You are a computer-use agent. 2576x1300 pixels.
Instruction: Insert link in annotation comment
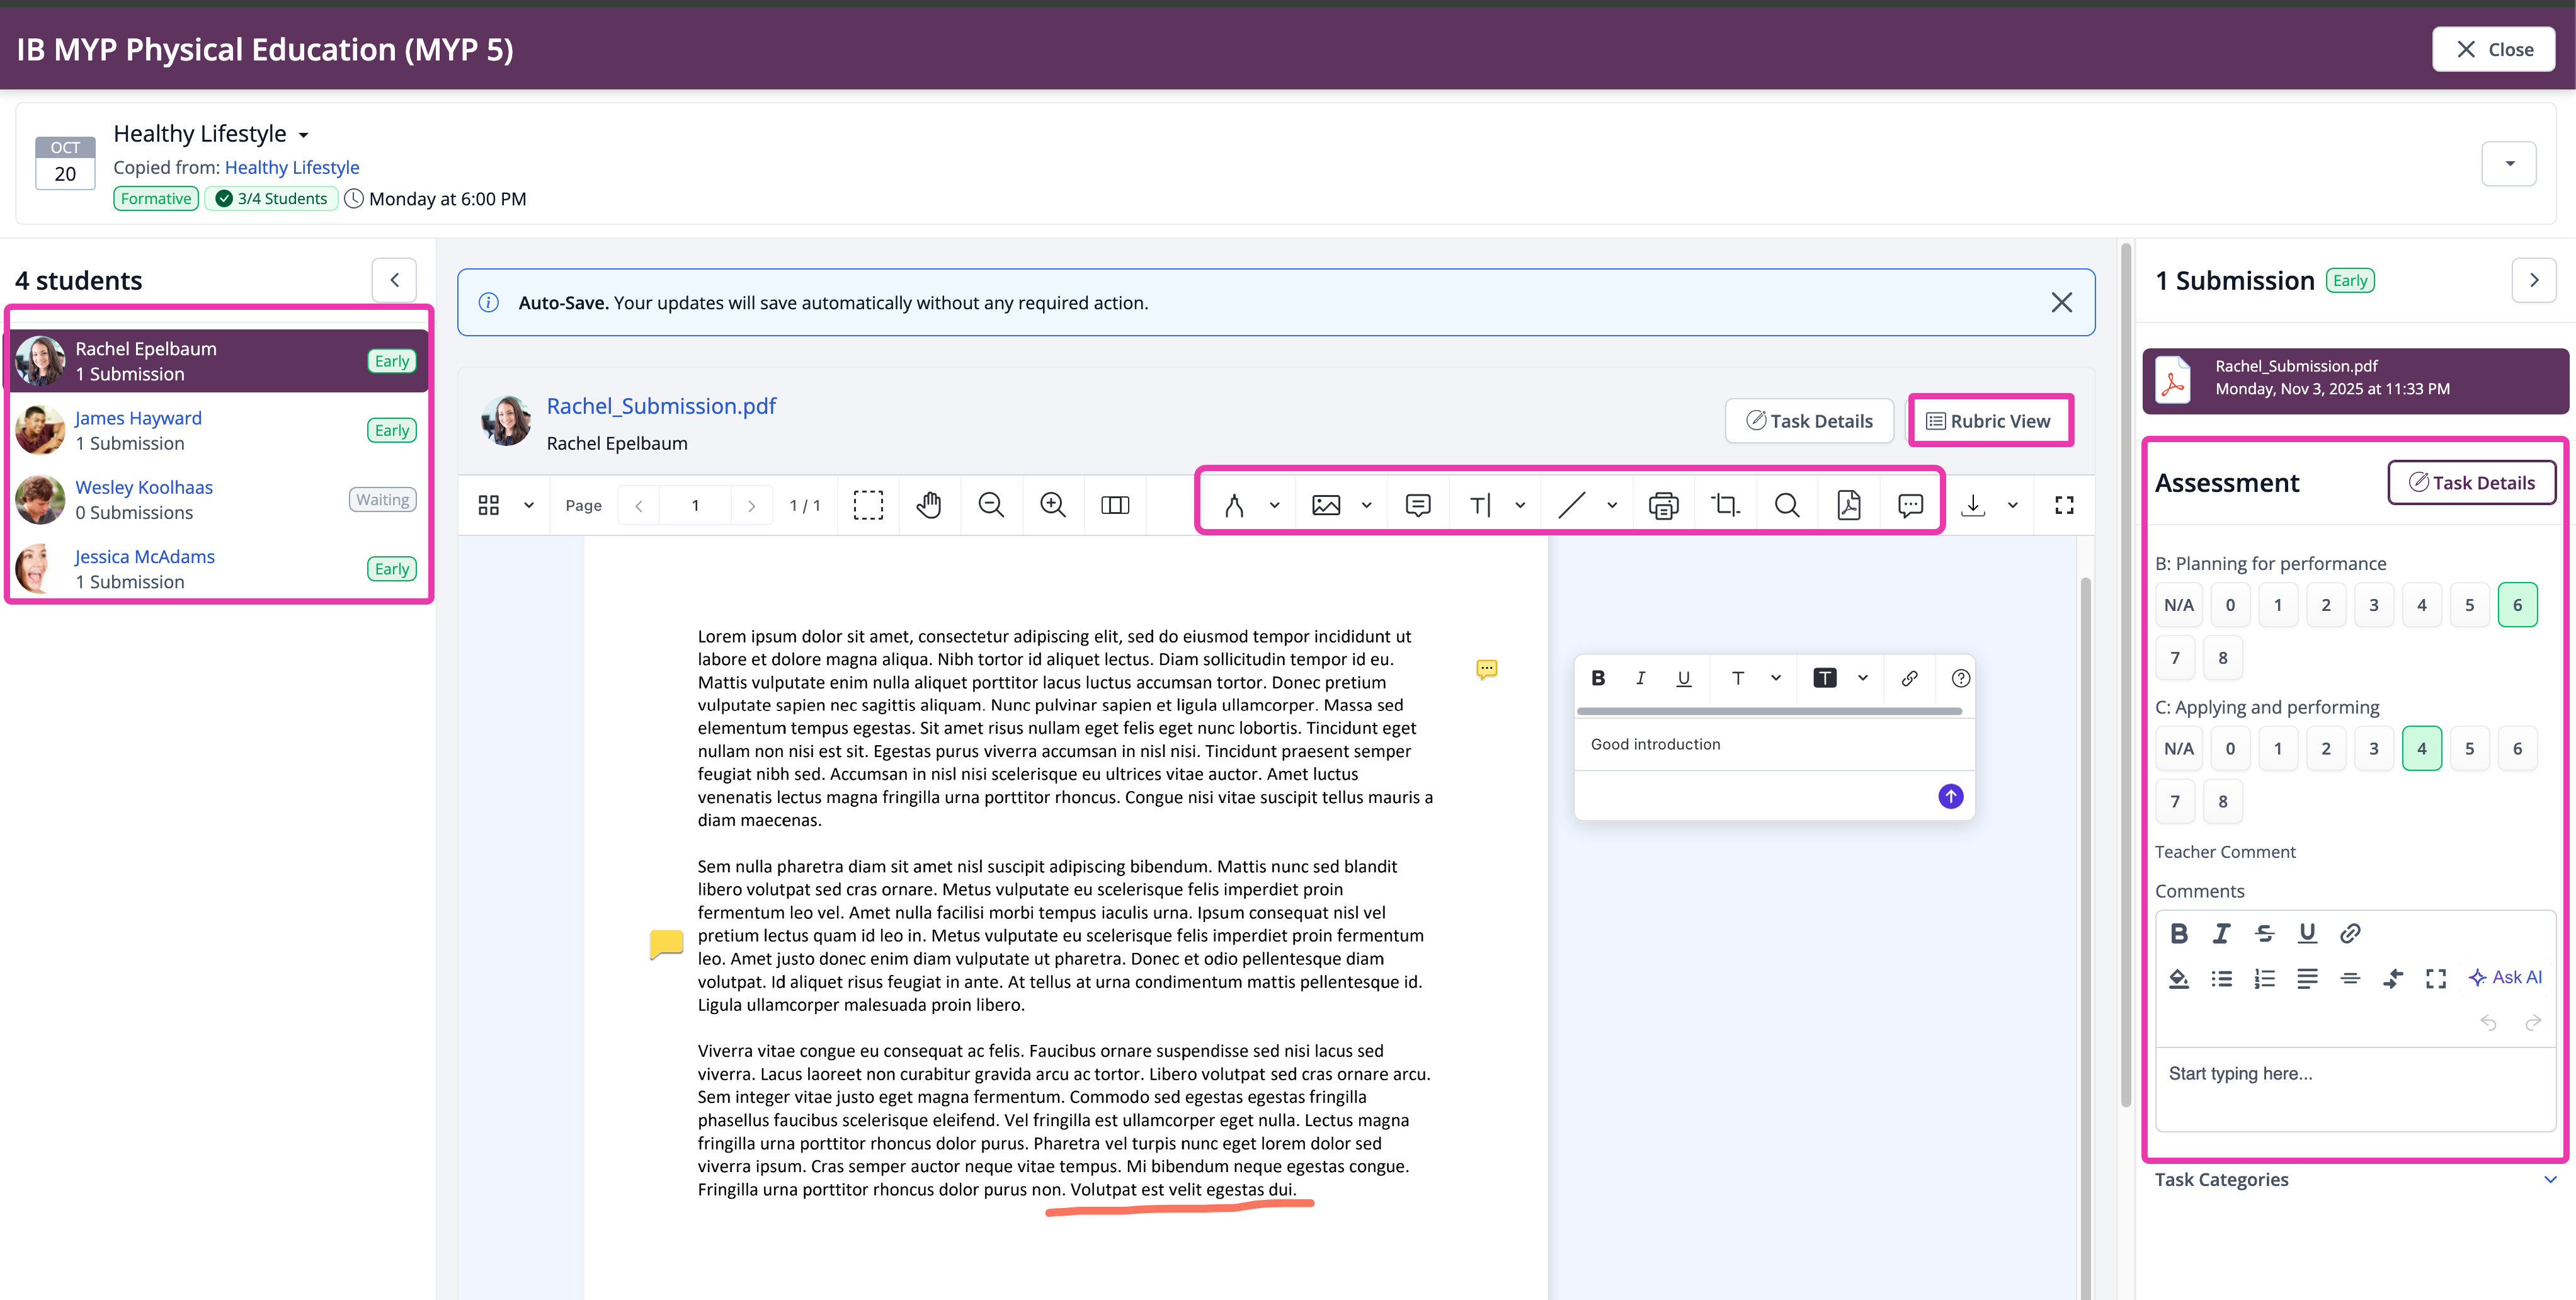1909,678
